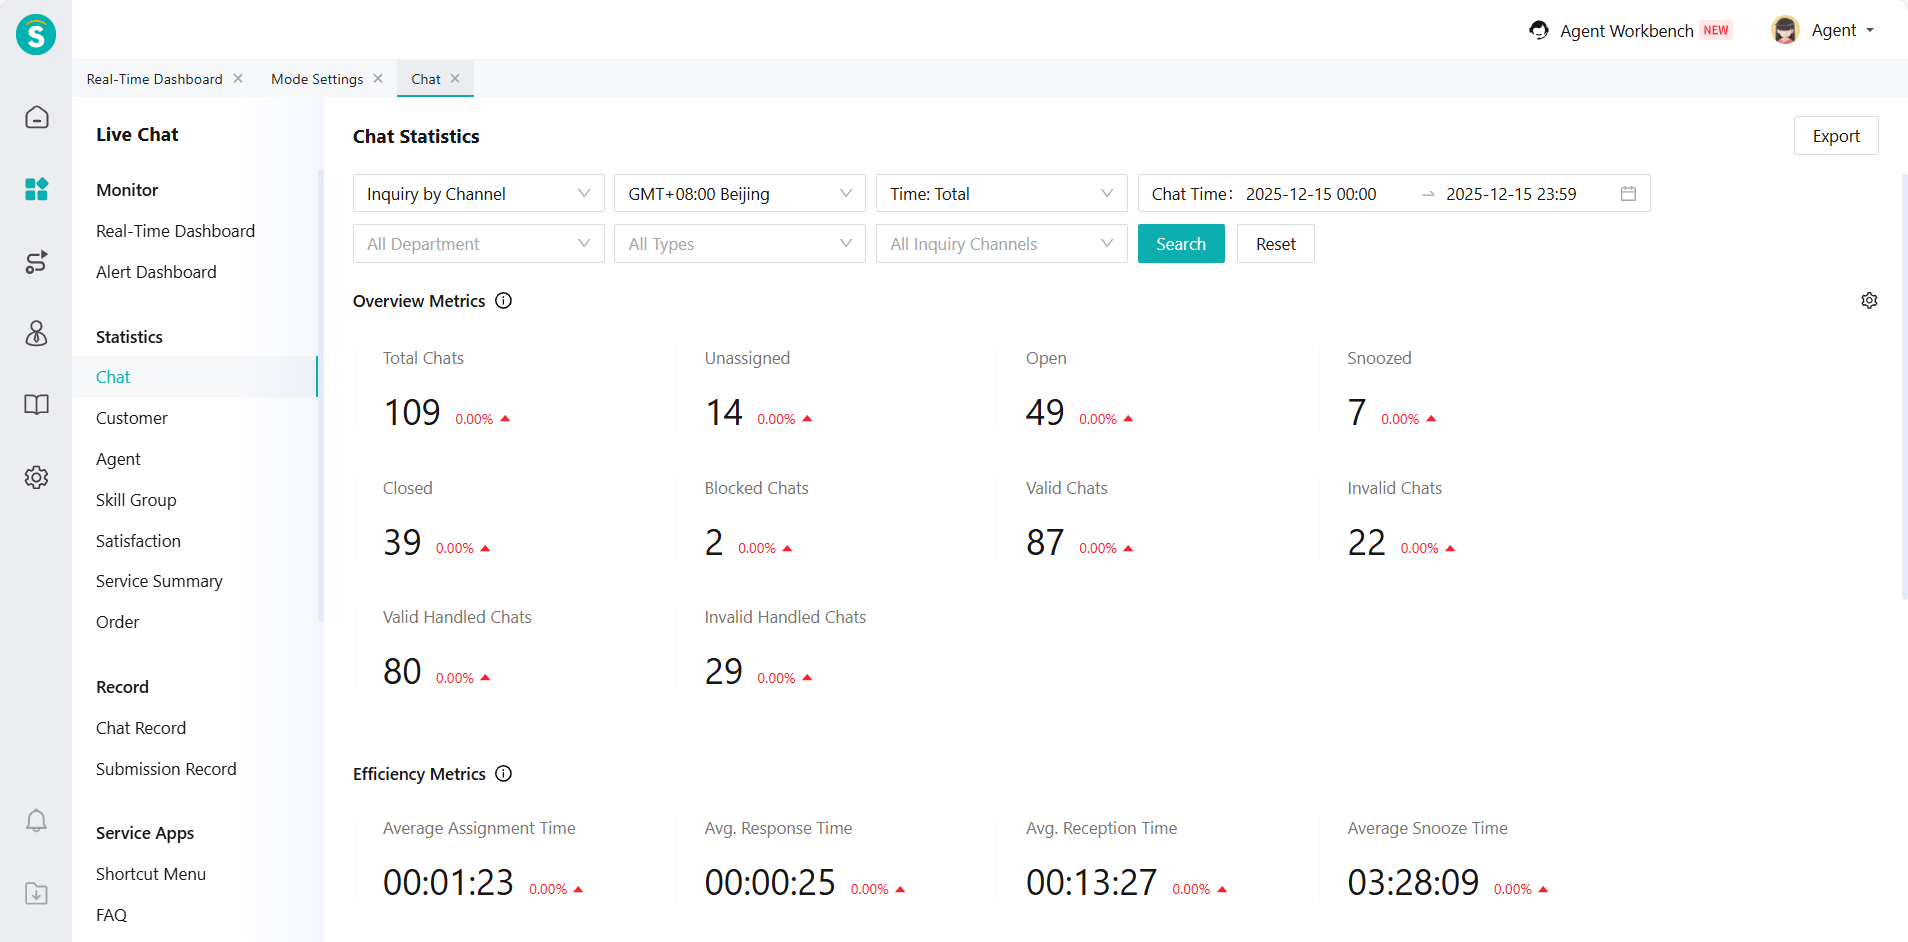This screenshot has height=942, width=1908.
Task: Open the routing flow icon in sidebar
Action: click(x=36, y=262)
